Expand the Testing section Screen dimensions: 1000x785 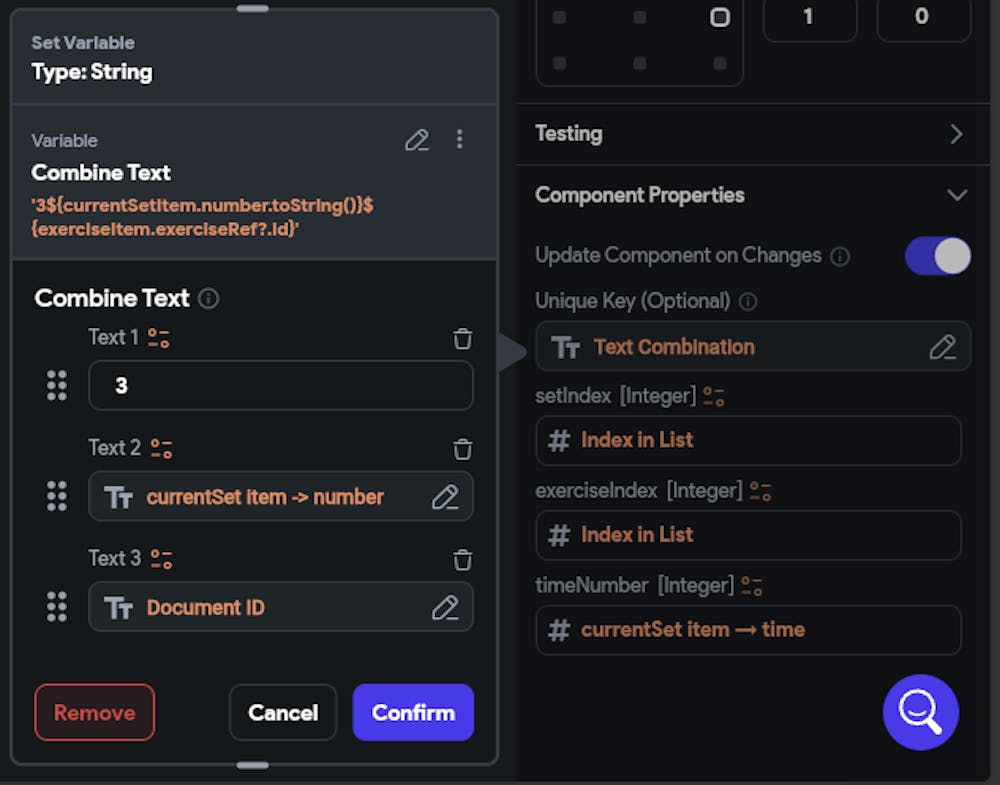(x=956, y=134)
